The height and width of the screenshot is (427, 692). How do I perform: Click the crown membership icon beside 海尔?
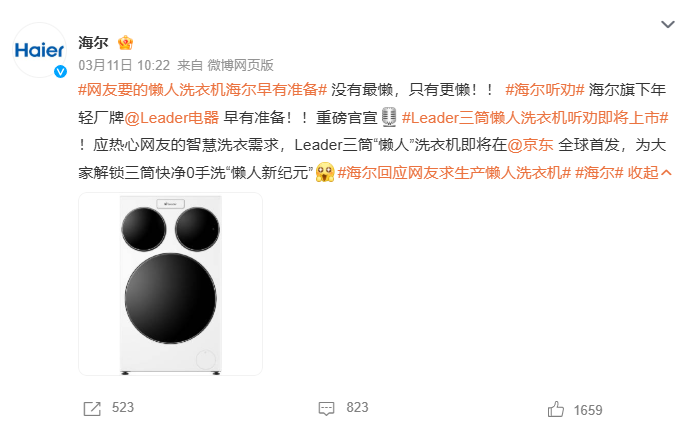125,43
